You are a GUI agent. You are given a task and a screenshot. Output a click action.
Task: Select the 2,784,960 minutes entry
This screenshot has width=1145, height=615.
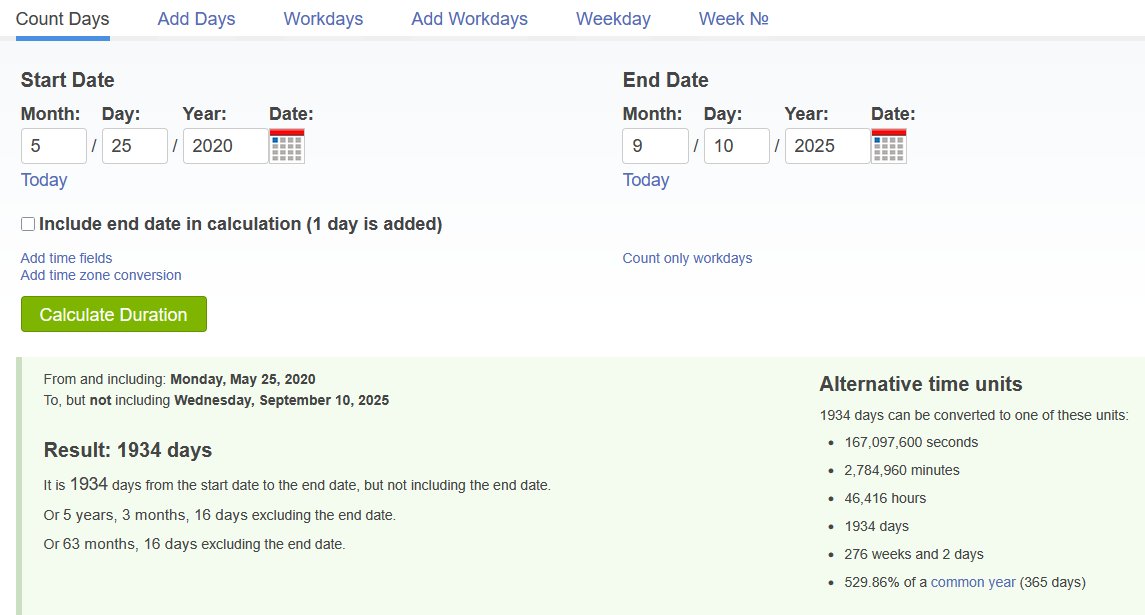click(902, 470)
